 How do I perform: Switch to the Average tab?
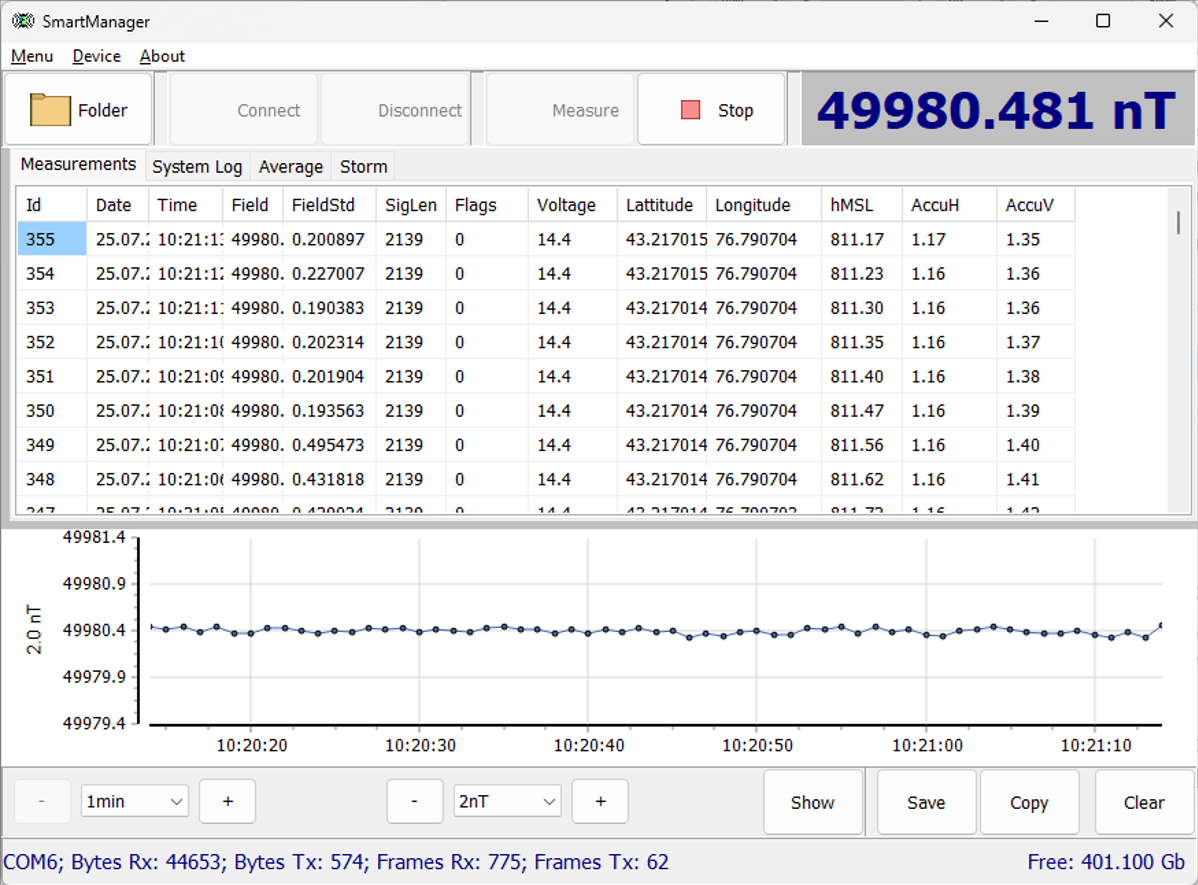(x=290, y=166)
